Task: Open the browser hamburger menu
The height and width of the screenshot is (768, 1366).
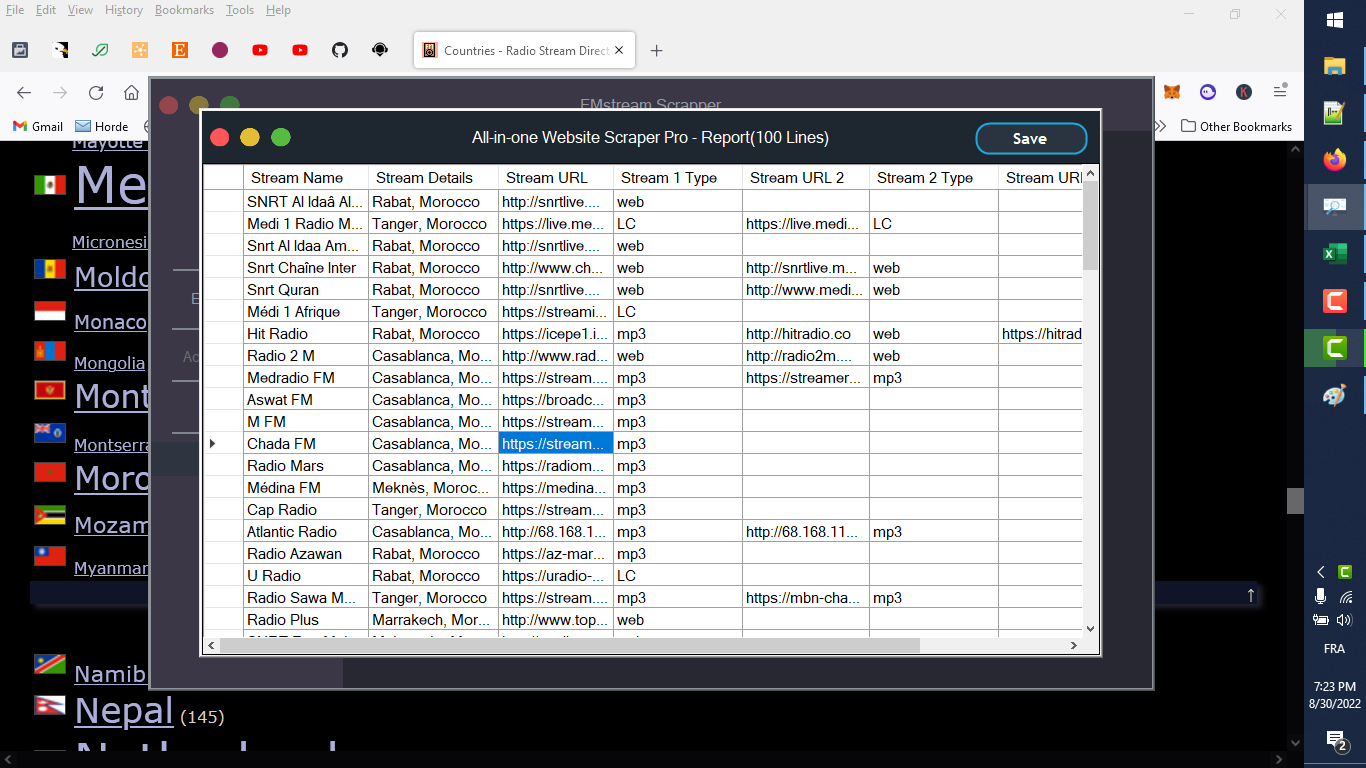Action: (1280, 92)
